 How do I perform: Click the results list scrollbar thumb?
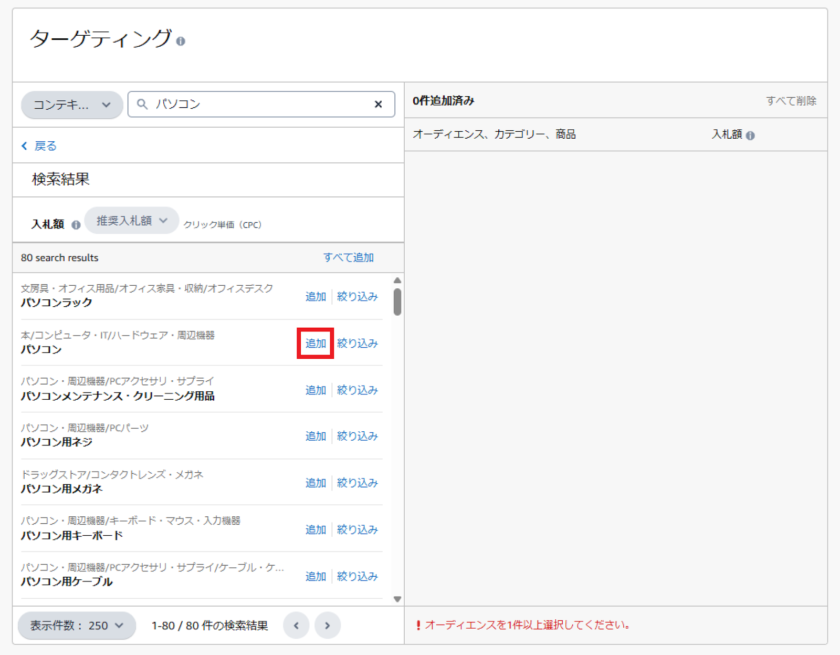pos(397,302)
